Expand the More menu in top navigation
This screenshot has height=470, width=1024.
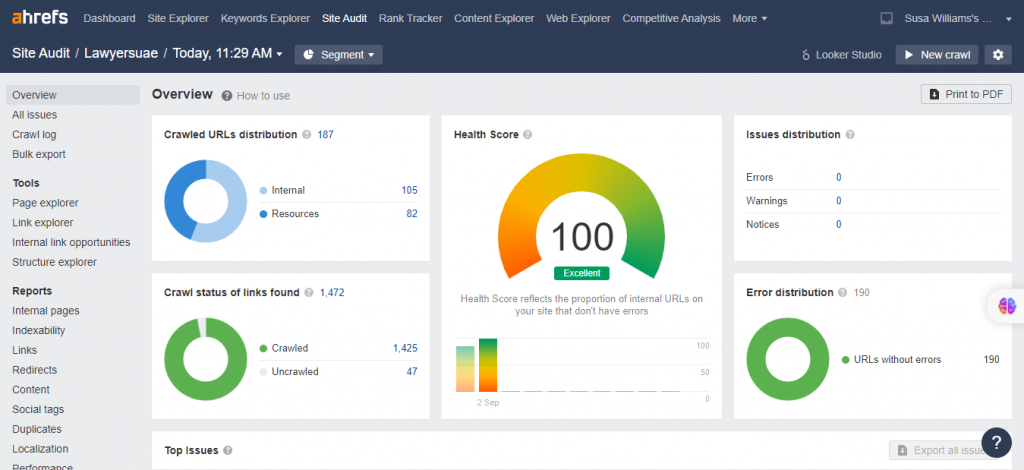tap(750, 18)
